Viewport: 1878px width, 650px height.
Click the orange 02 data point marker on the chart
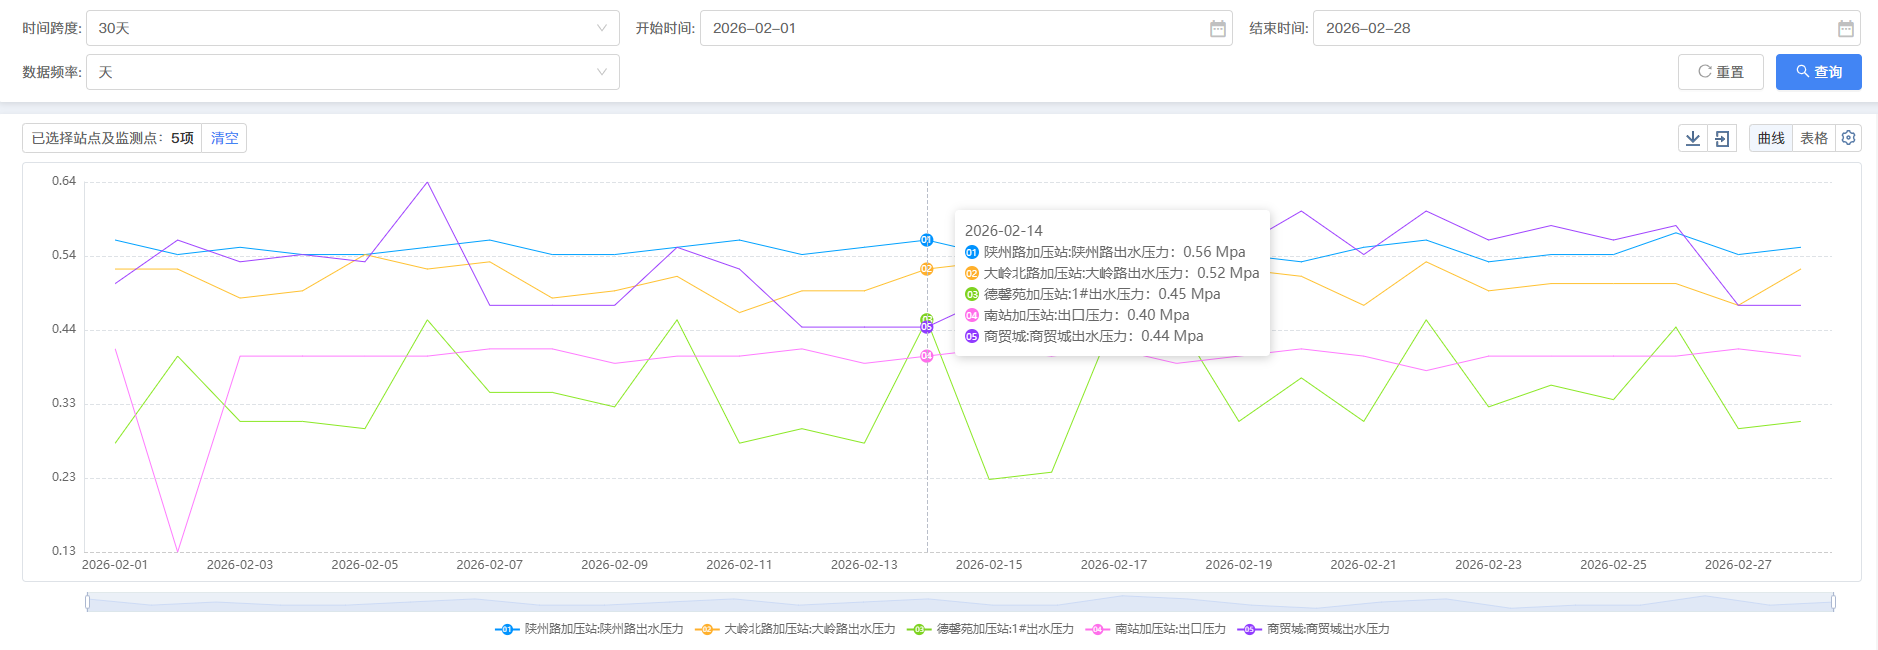click(x=926, y=269)
